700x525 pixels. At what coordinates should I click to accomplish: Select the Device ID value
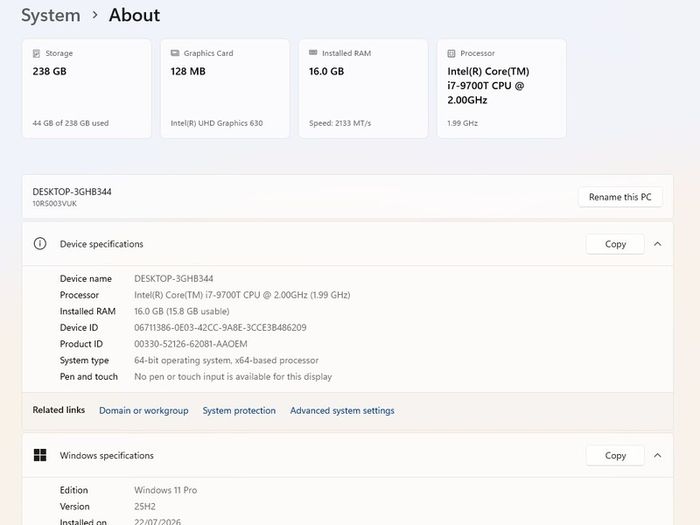220,328
